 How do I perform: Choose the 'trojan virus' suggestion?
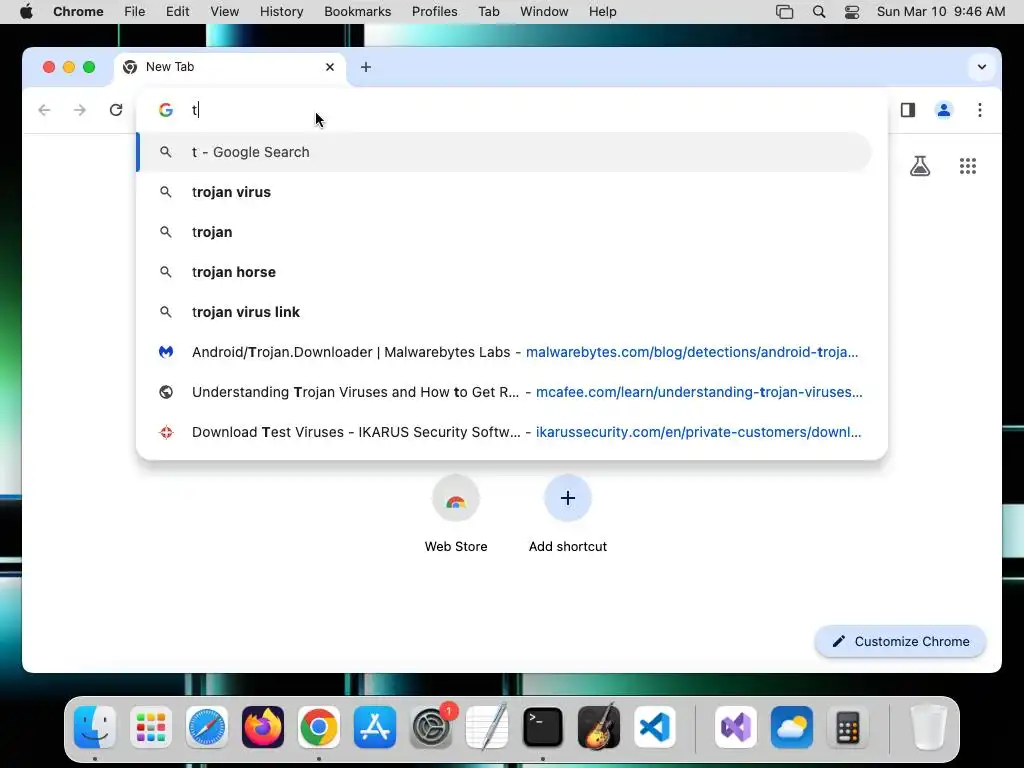[x=504, y=192]
